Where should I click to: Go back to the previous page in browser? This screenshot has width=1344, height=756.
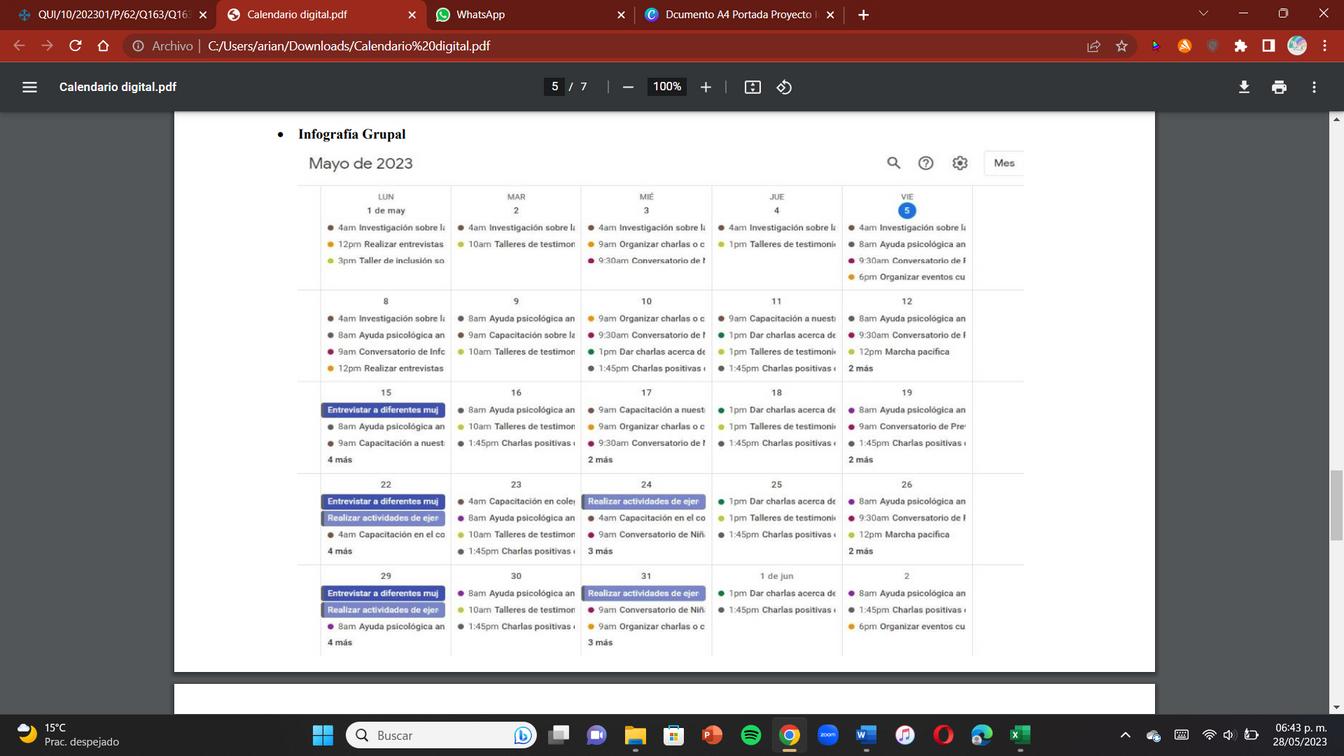(19, 46)
